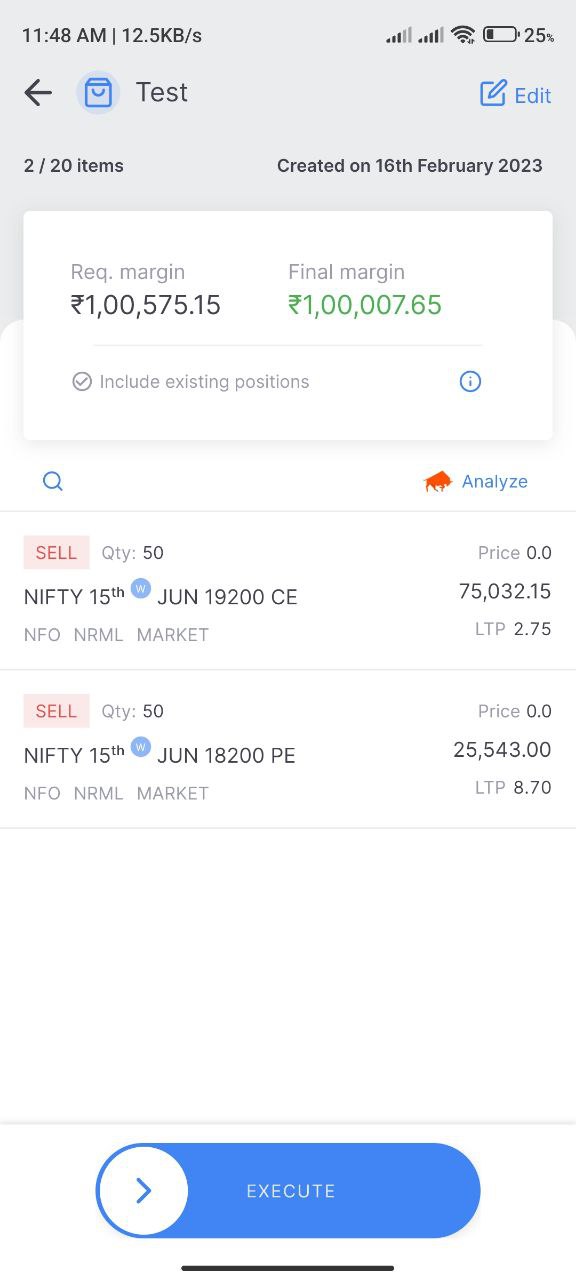Slide the Execute arrow handle
576x1280 pixels.
coord(143,1190)
